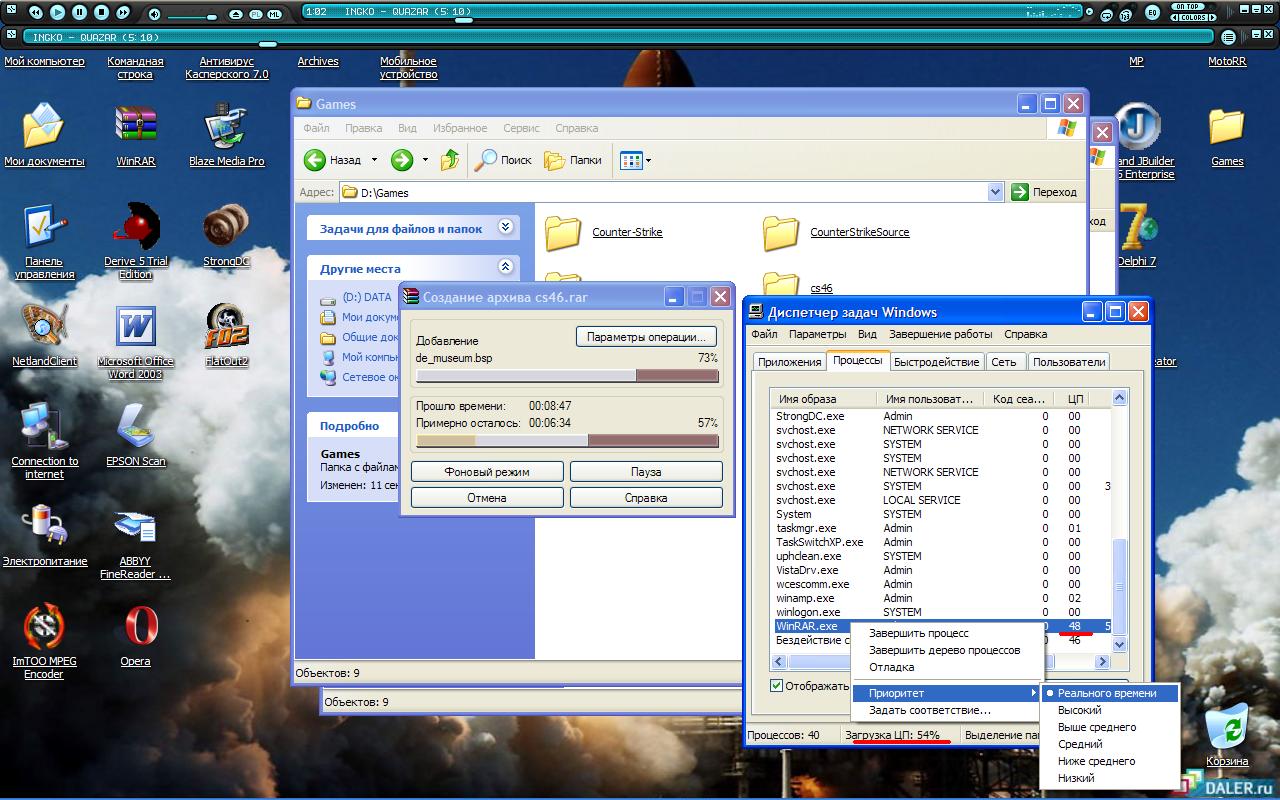Choose Завершить процесс in the context menu
Screen dimensions: 1280x800
click(x=918, y=633)
